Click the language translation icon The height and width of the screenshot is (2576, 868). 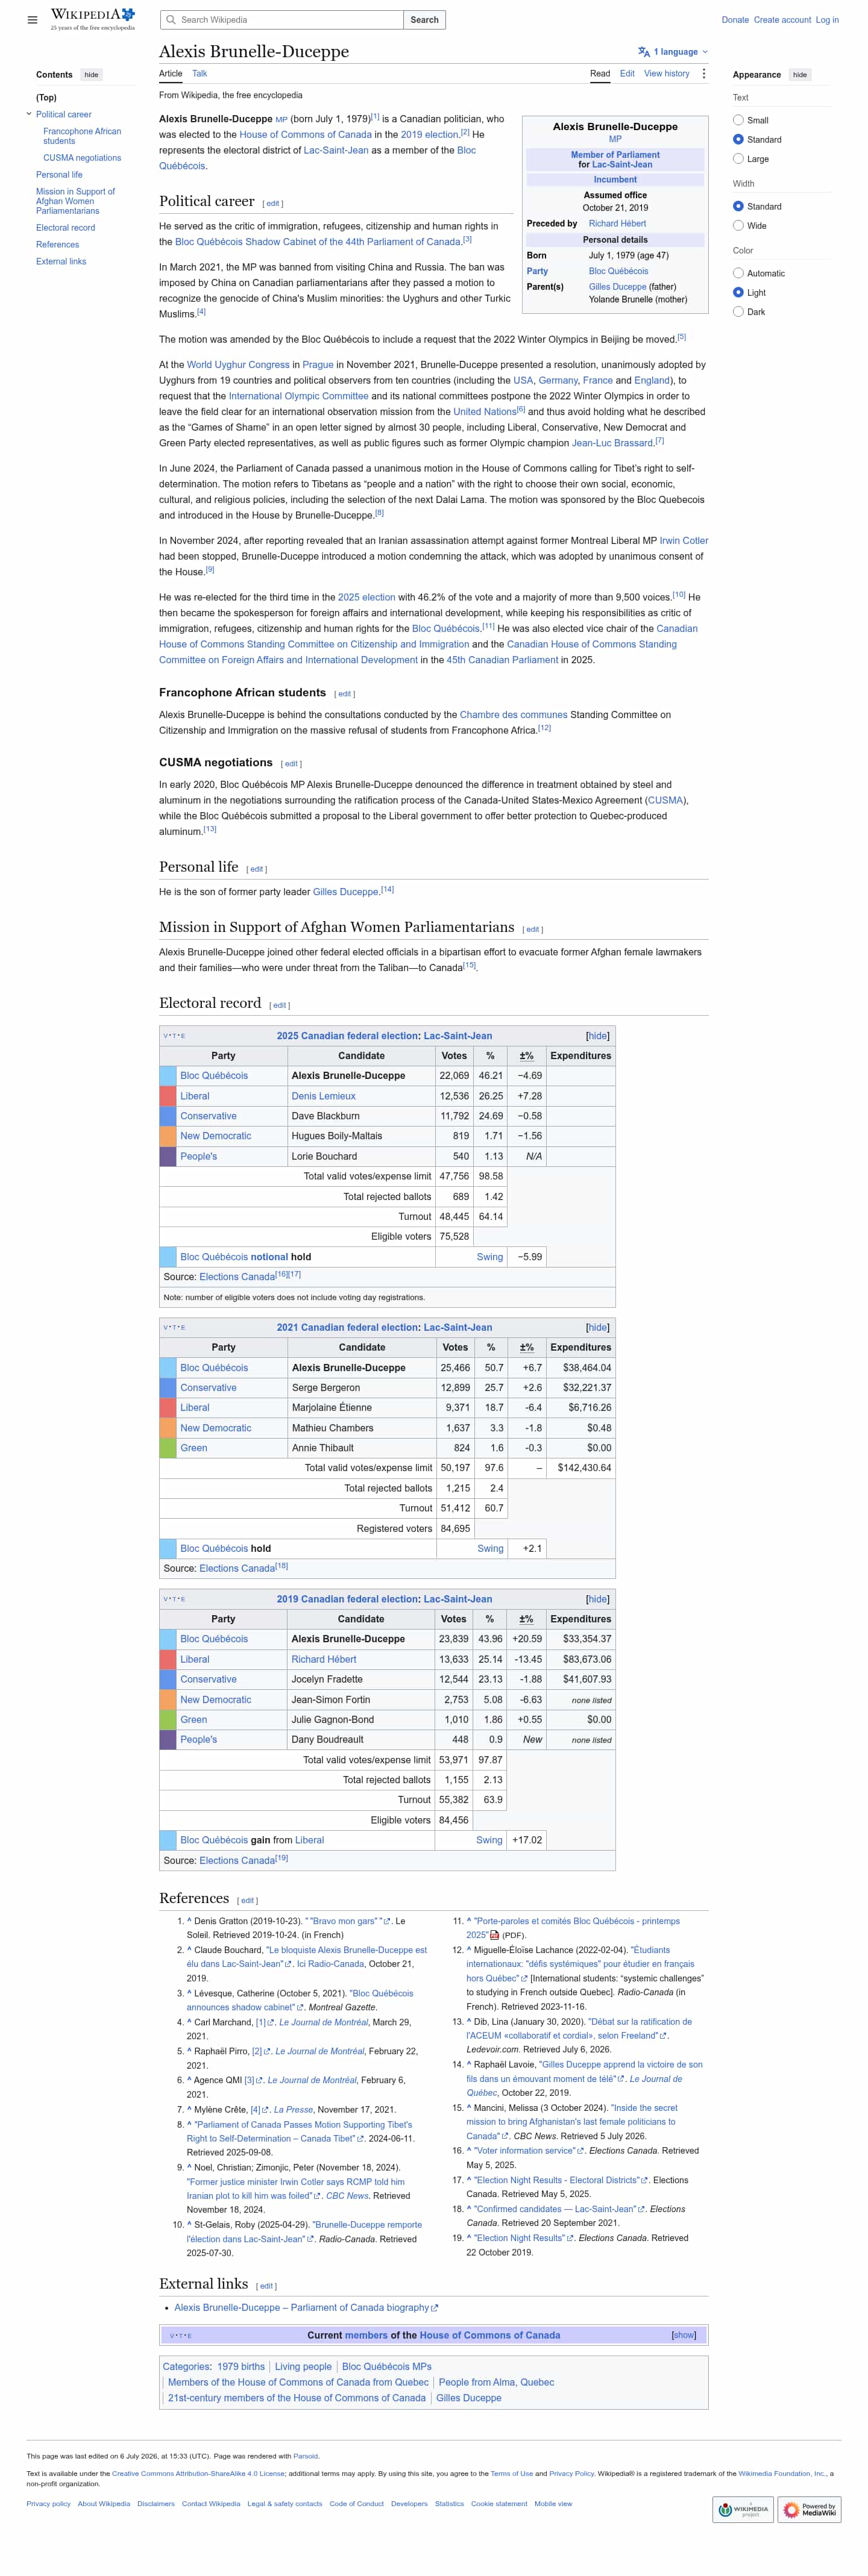click(644, 52)
